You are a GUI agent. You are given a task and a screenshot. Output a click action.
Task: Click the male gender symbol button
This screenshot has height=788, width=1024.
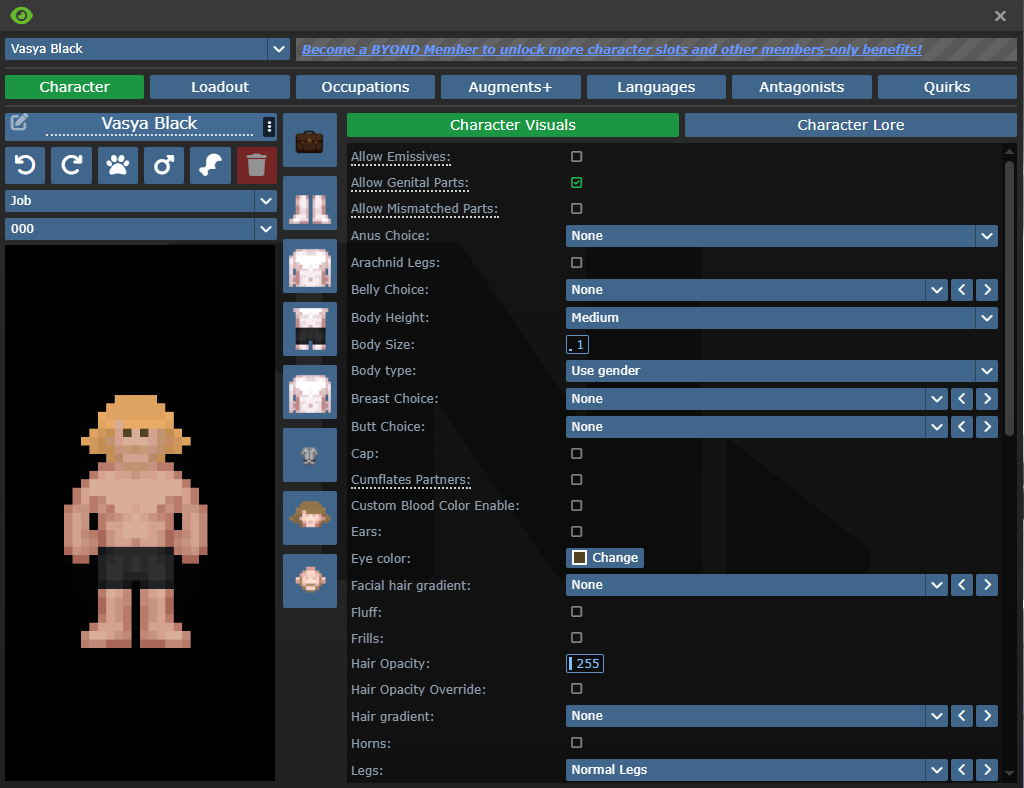point(164,165)
